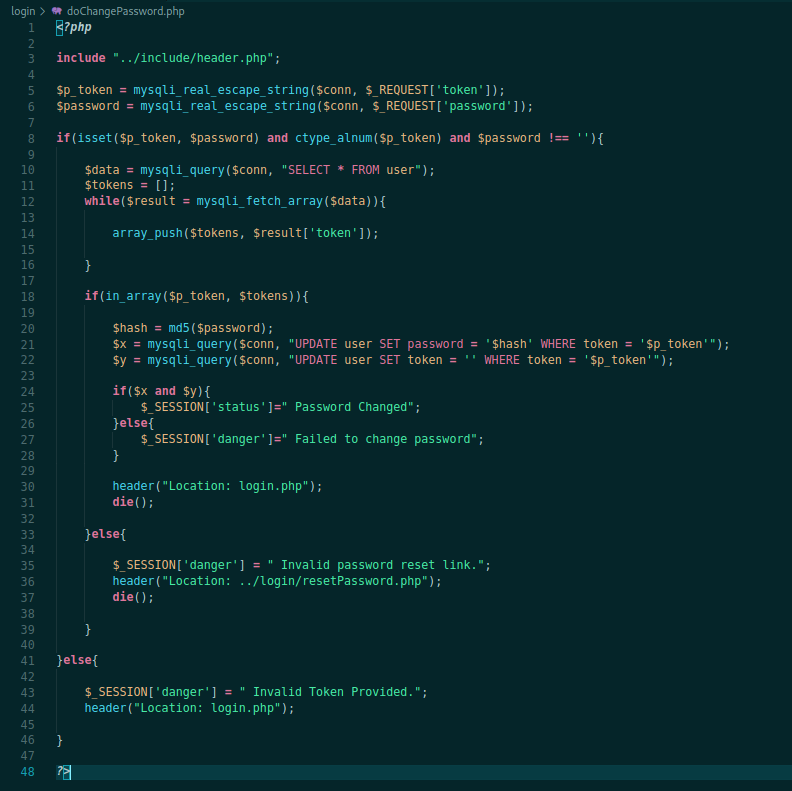Click '}else{' on line 41
Screen dimensions: 792x791
pos(77,660)
